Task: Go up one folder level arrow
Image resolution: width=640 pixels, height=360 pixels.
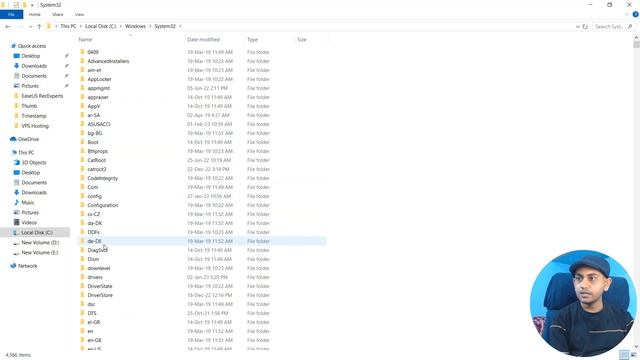Action: click(39, 27)
